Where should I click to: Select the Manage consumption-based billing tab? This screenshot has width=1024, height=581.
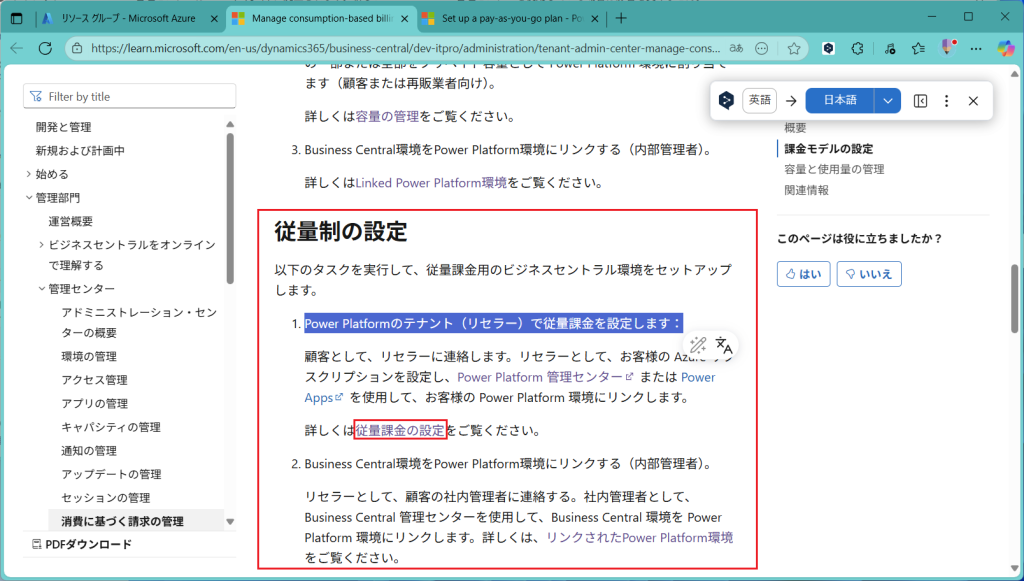(x=321, y=18)
